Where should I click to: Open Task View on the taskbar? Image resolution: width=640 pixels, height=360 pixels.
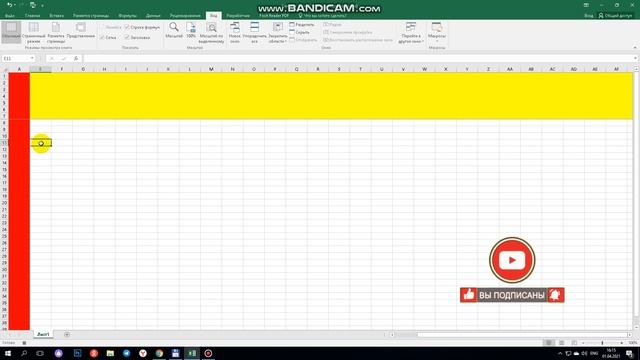point(40,353)
